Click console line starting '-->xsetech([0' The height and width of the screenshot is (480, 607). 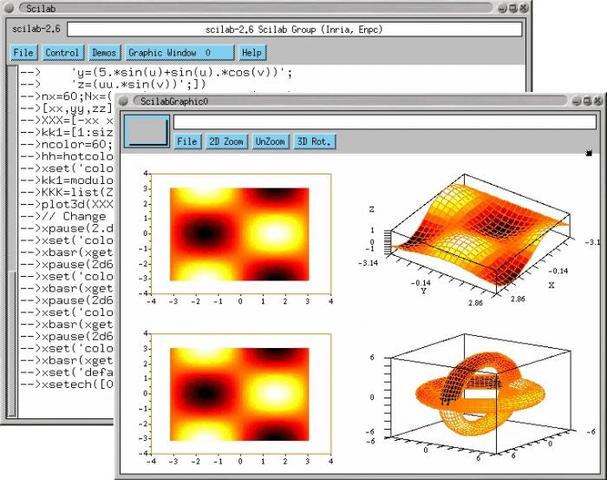pos(67,384)
